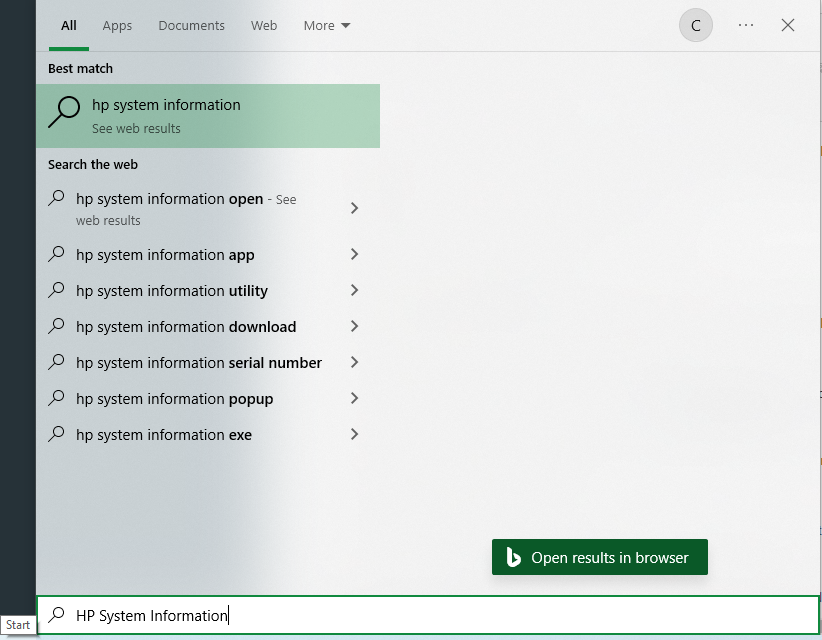
Task: Select hp system information exe suggestion
Action: (x=208, y=435)
